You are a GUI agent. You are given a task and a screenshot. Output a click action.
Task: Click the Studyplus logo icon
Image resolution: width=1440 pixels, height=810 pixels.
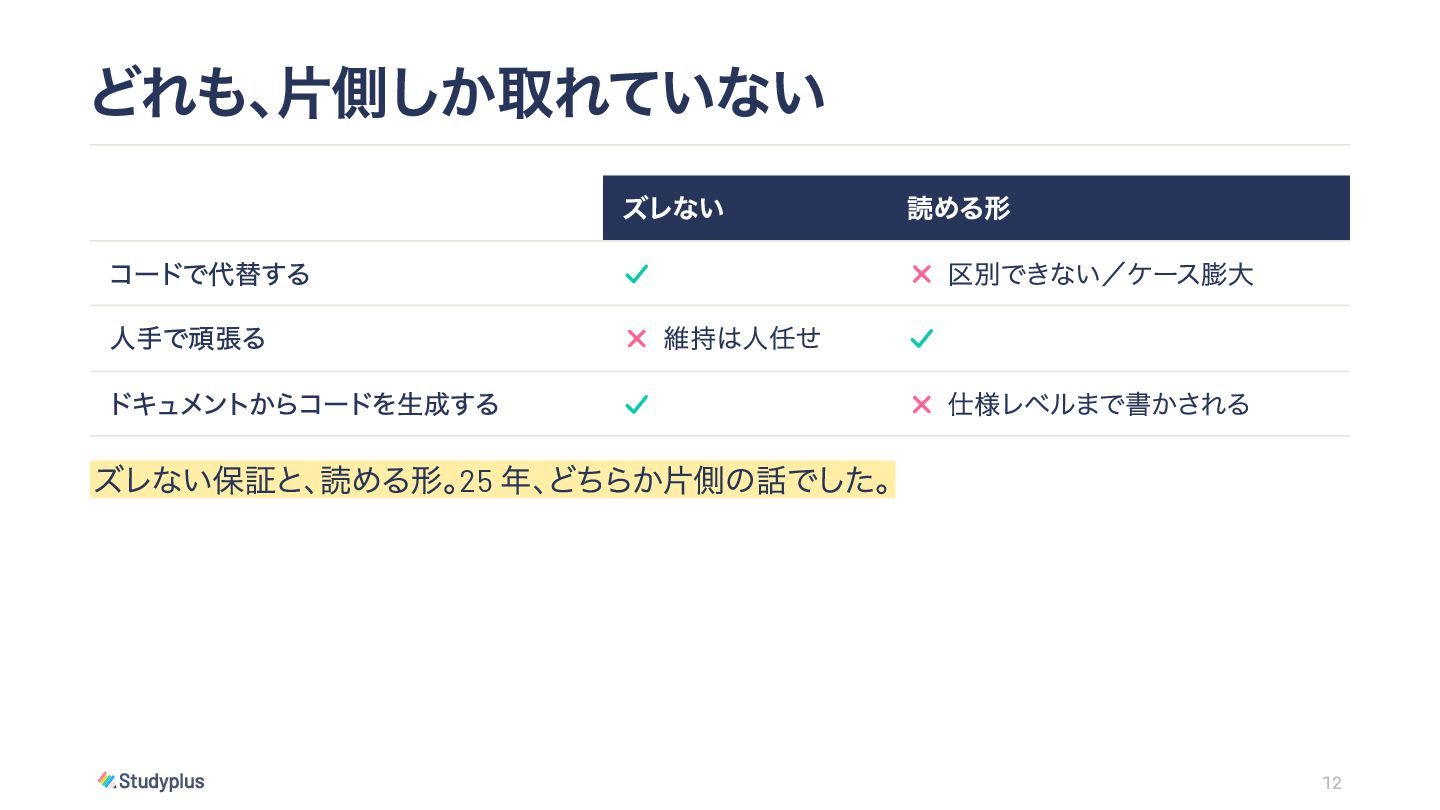[x=107, y=780]
